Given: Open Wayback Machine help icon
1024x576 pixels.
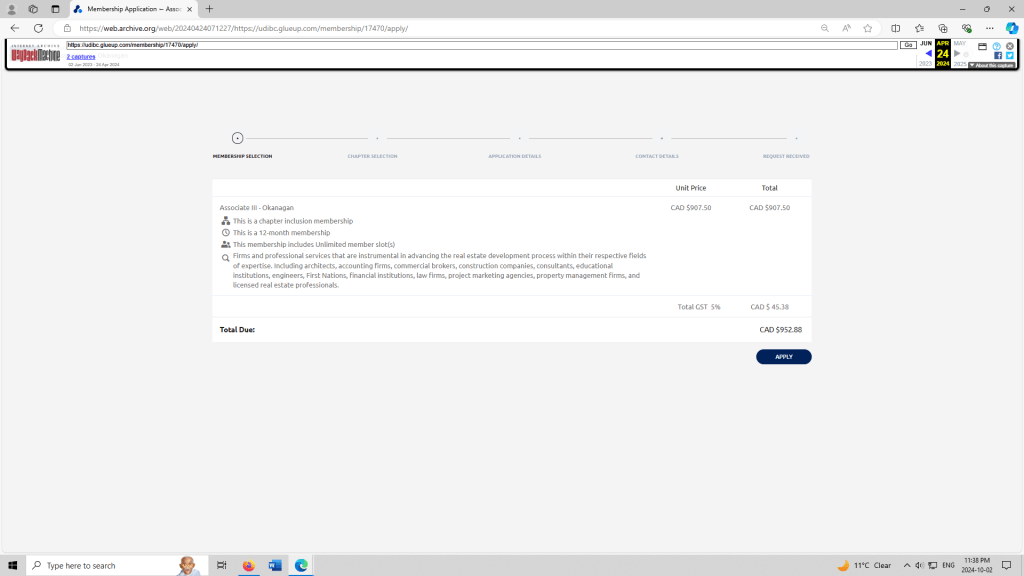Looking at the screenshot, I should pos(997,46).
